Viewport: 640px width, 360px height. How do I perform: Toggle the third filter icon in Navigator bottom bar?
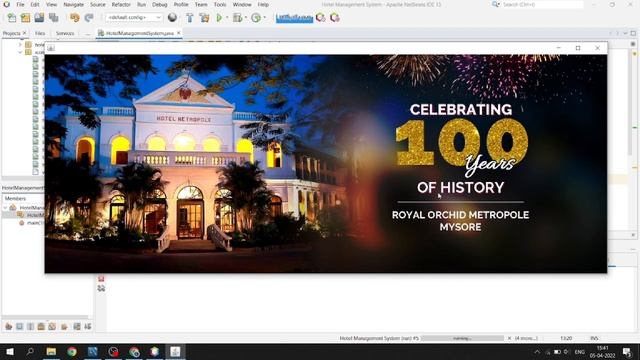pos(30,327)
